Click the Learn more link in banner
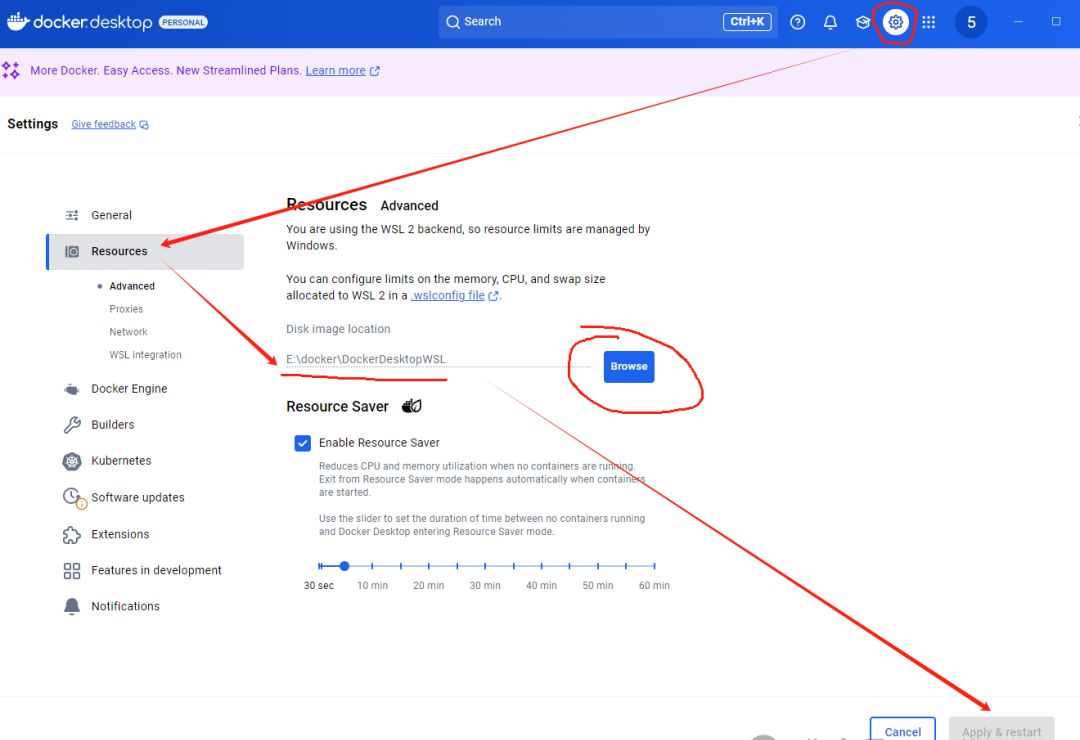This screenshot has height=740, width=1080. click(335, 71)
